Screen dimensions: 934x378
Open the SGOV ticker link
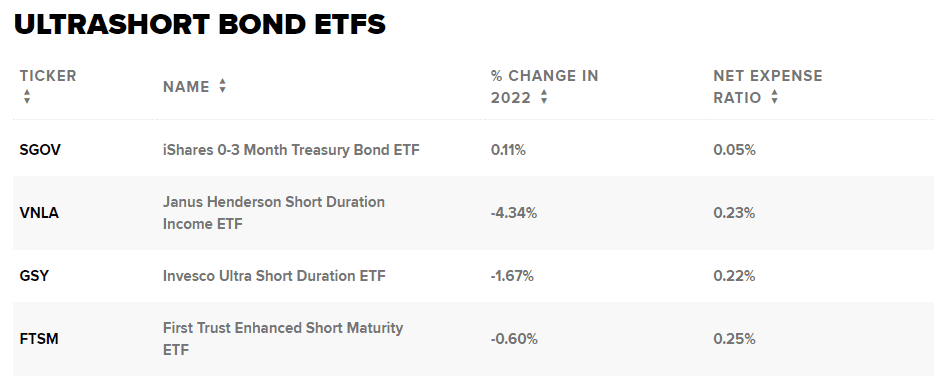click(40, 150)
